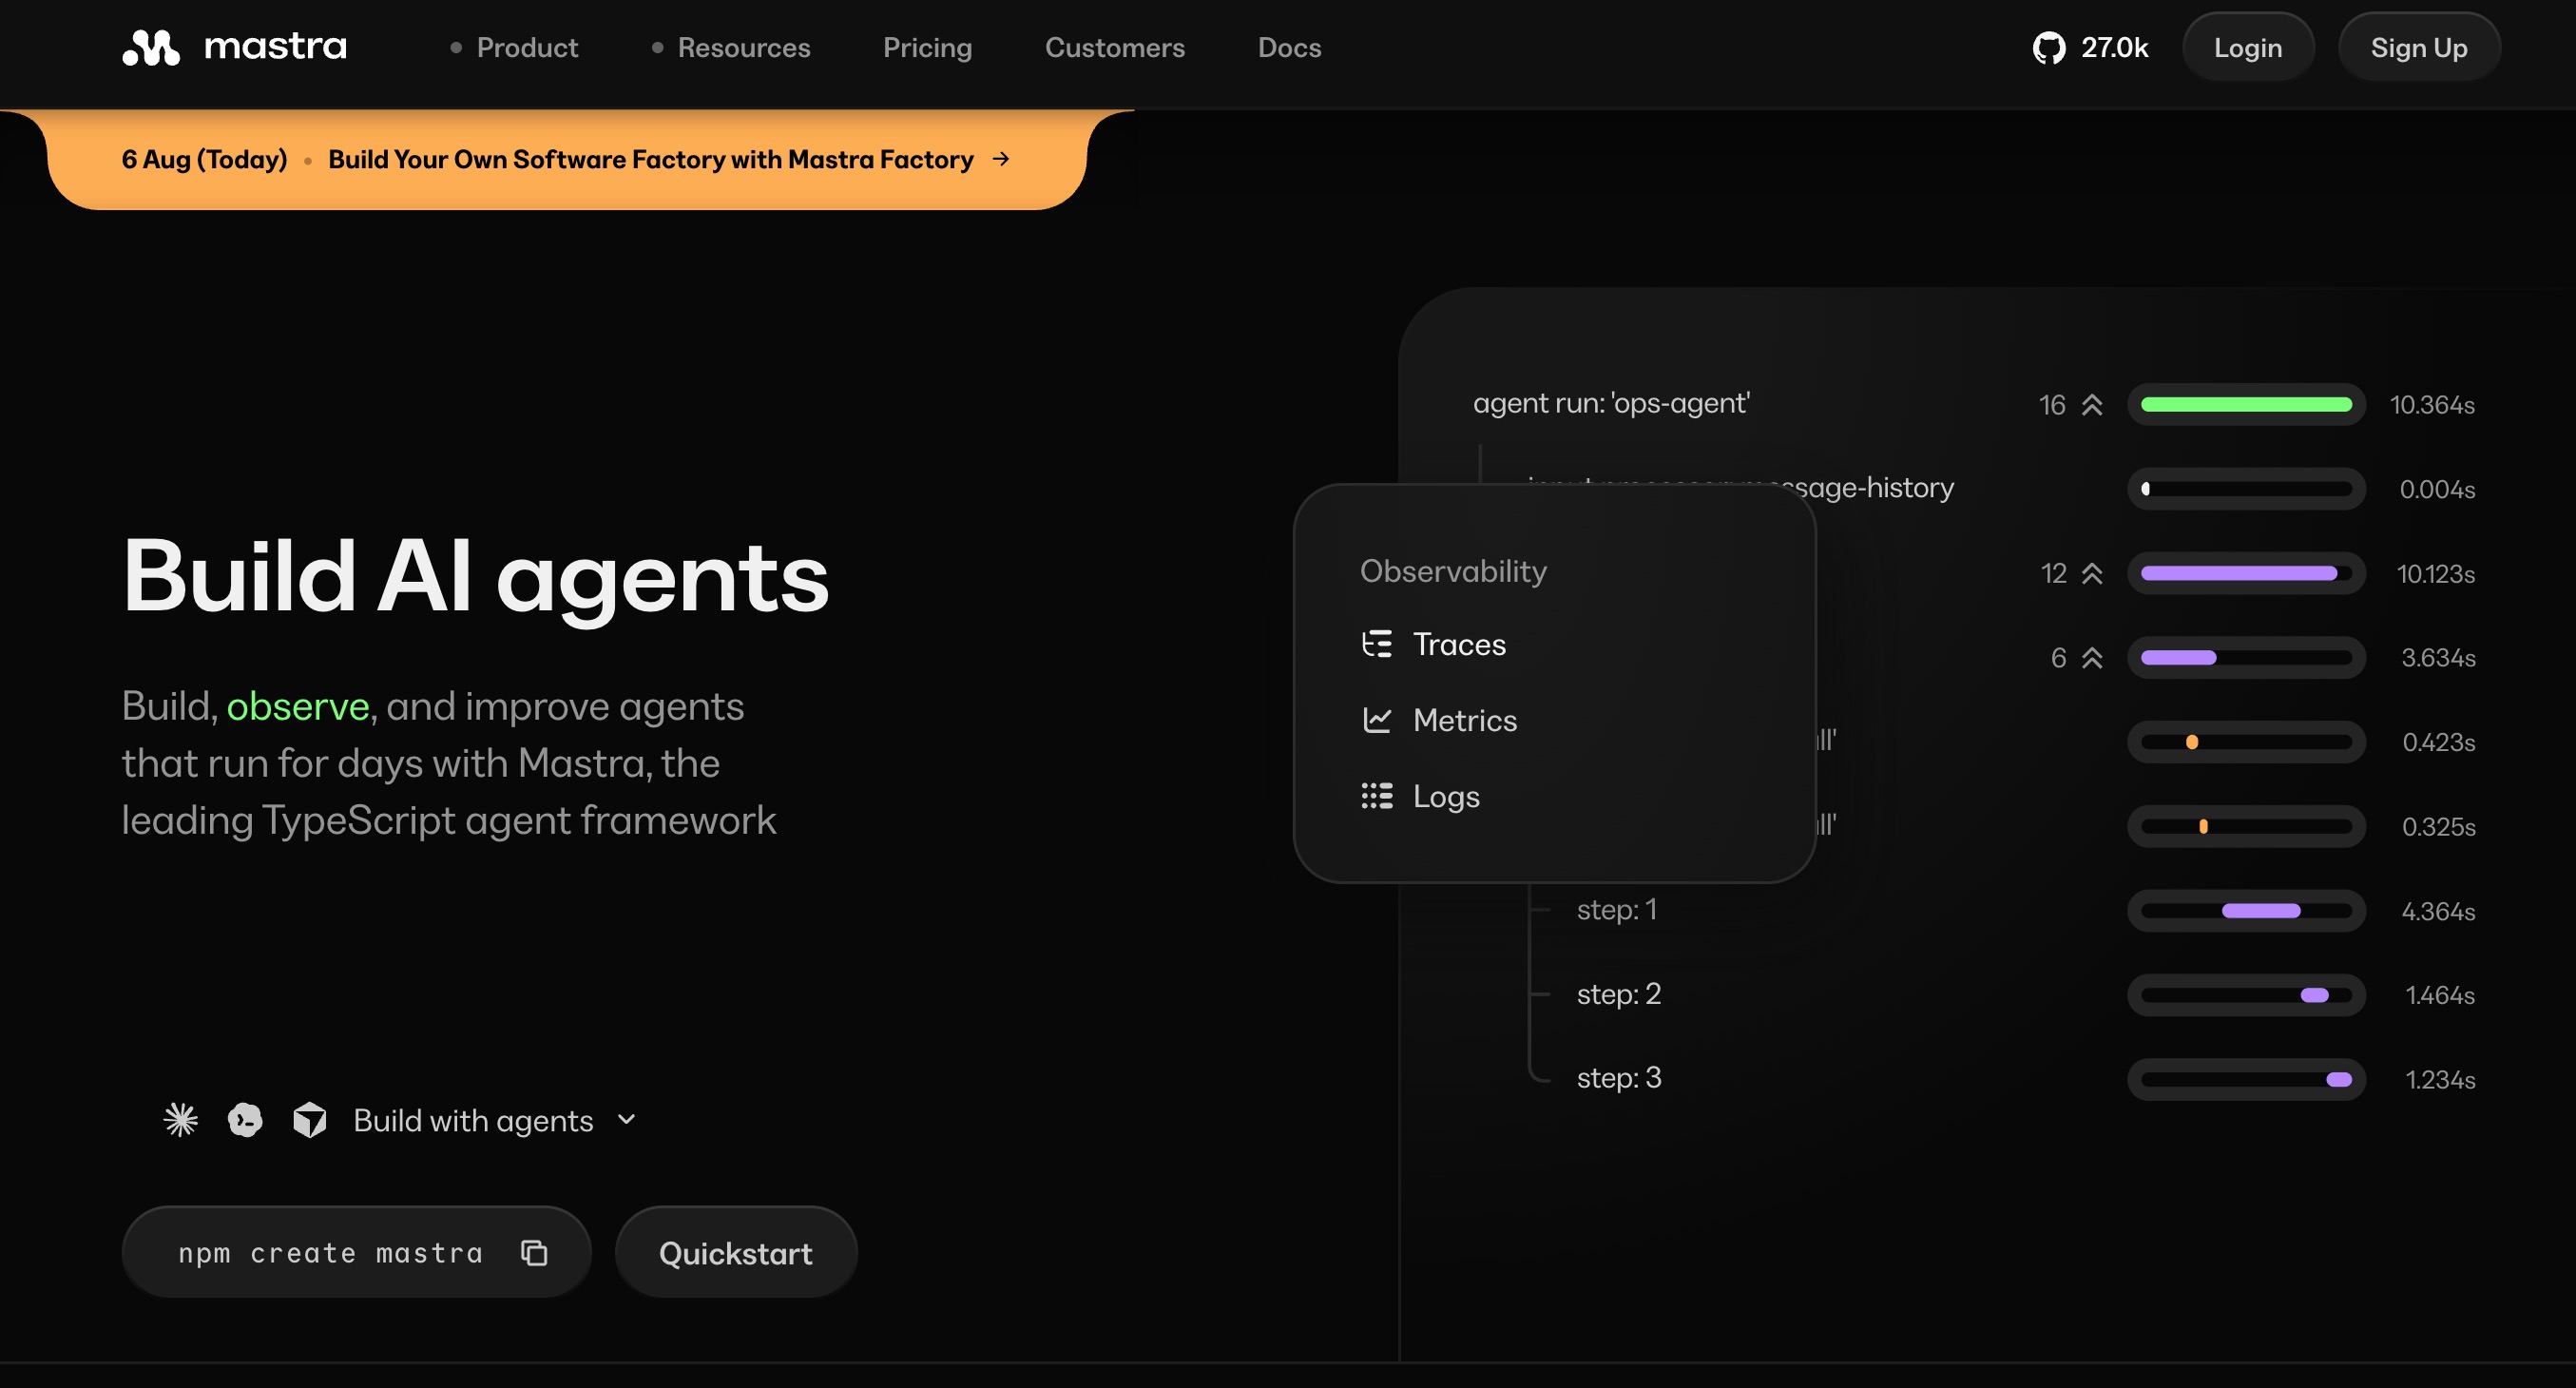Select Logs in the Observability menu

[x=1420, y=796]
